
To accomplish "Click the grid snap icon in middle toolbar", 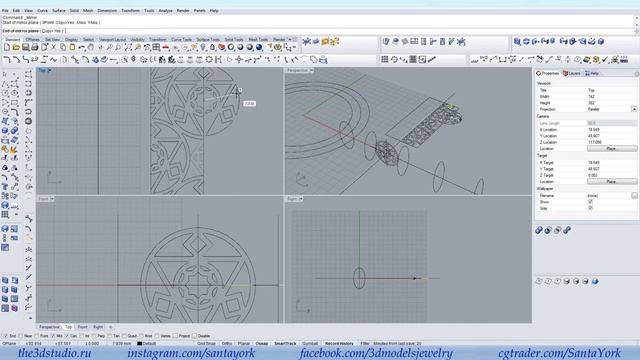I will tap(384, 60).
